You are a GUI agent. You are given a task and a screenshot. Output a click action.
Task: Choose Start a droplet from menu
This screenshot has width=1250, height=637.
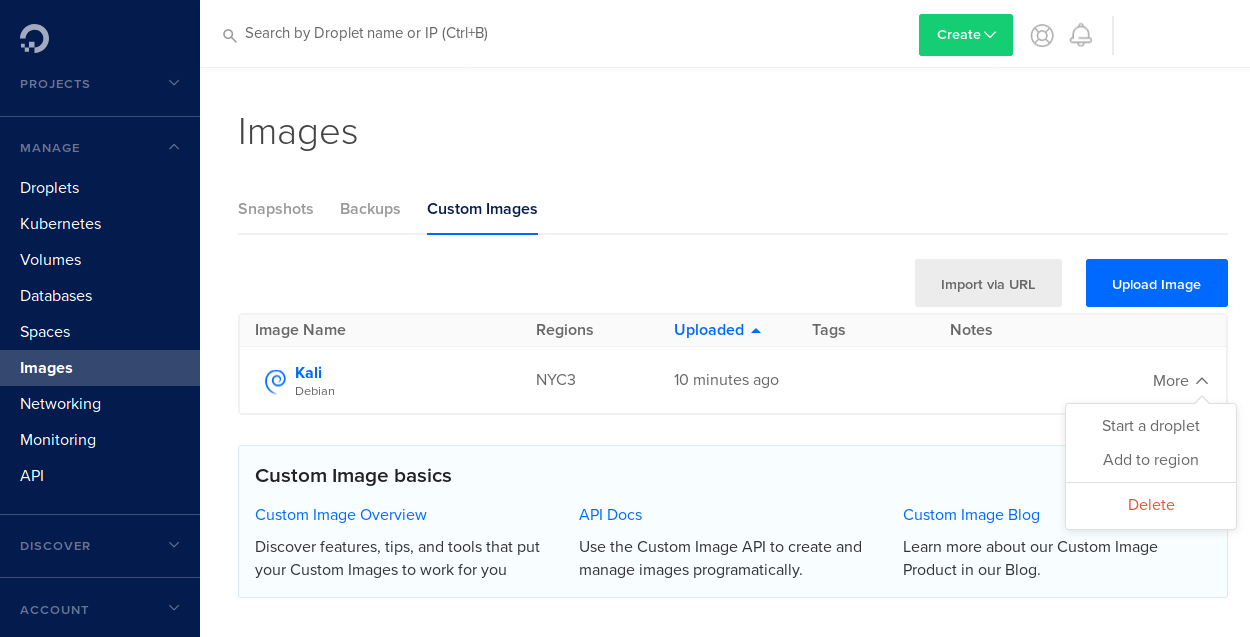pyautogui.click(x=1150, y=426)
